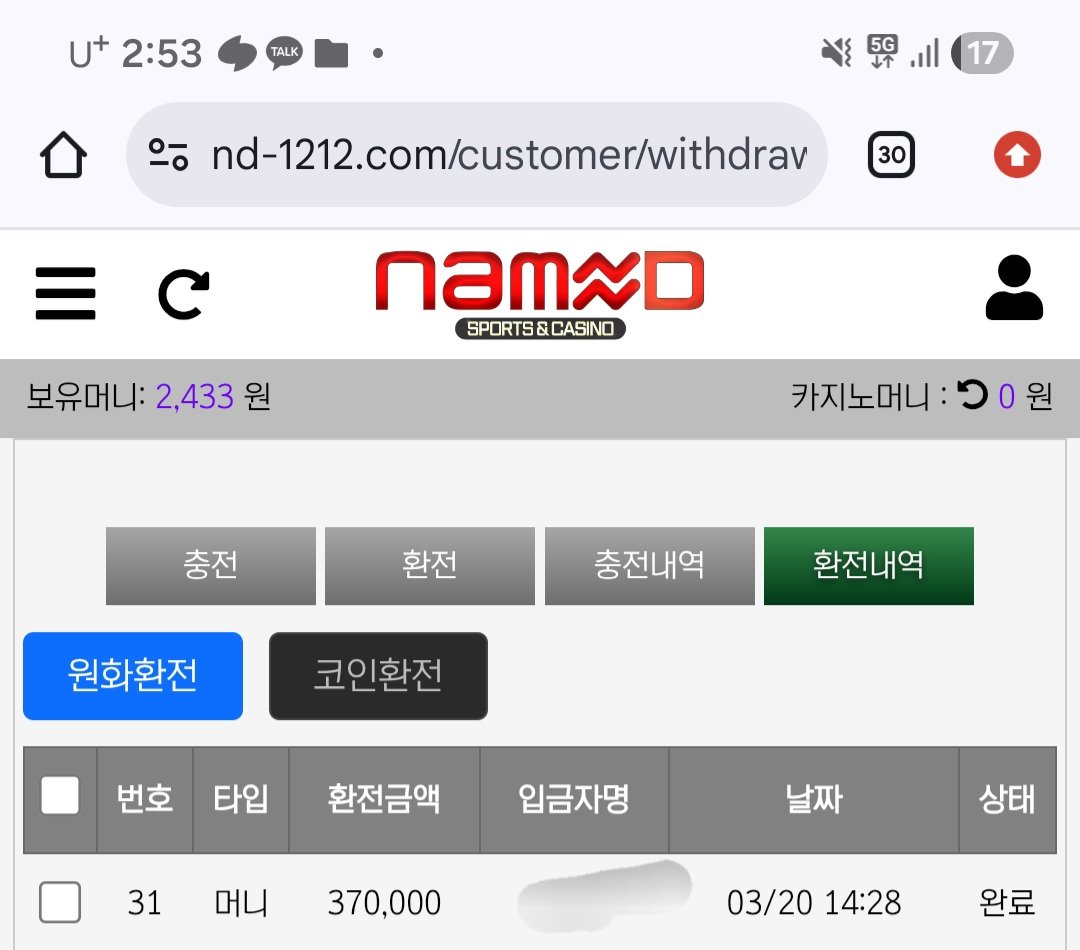Tap the battery indicator showing 17

(982, 53)
